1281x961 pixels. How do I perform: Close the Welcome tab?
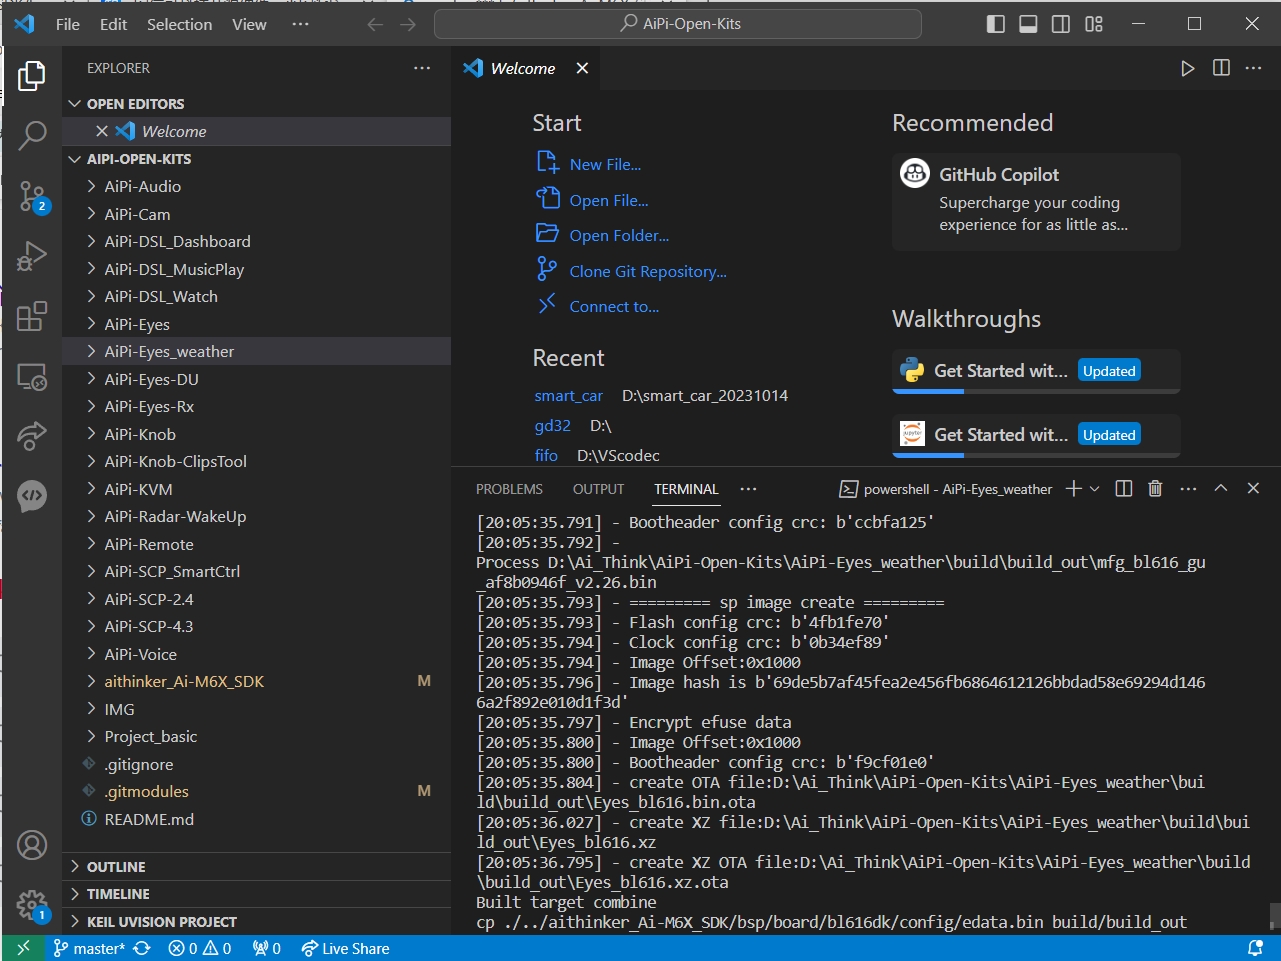(x=582, y=68)
